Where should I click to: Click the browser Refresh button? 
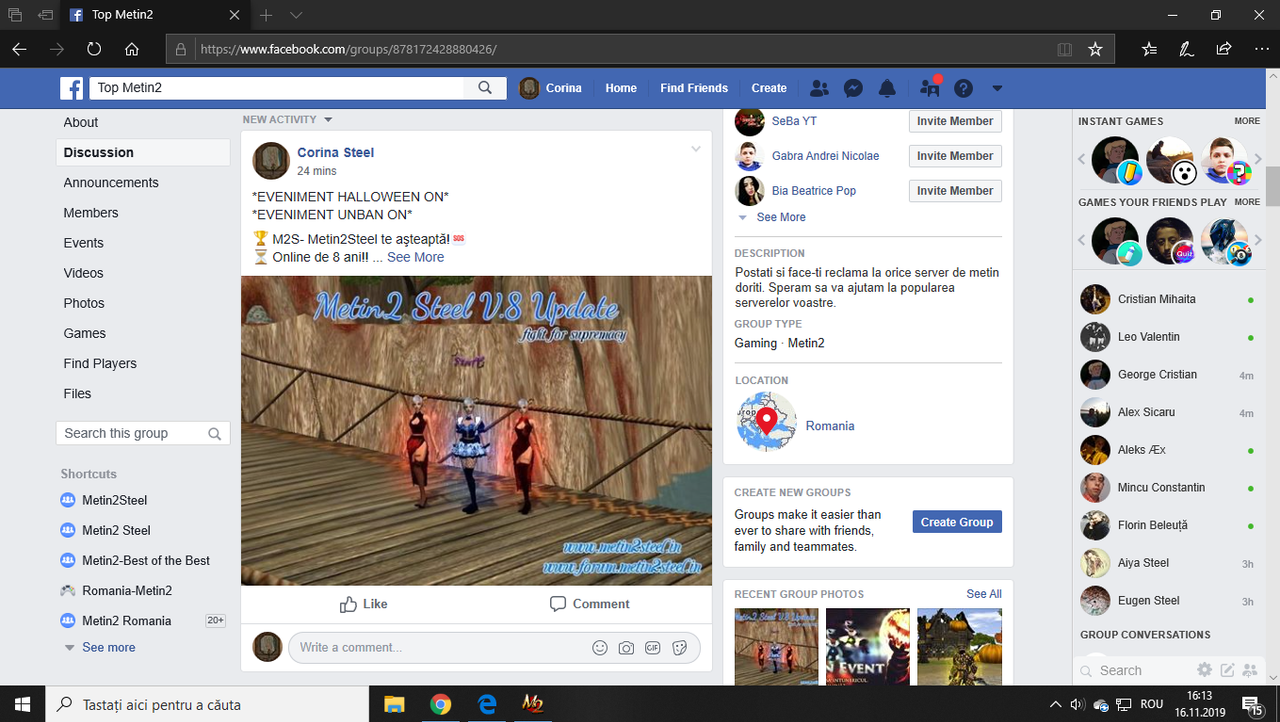(94, 48)
